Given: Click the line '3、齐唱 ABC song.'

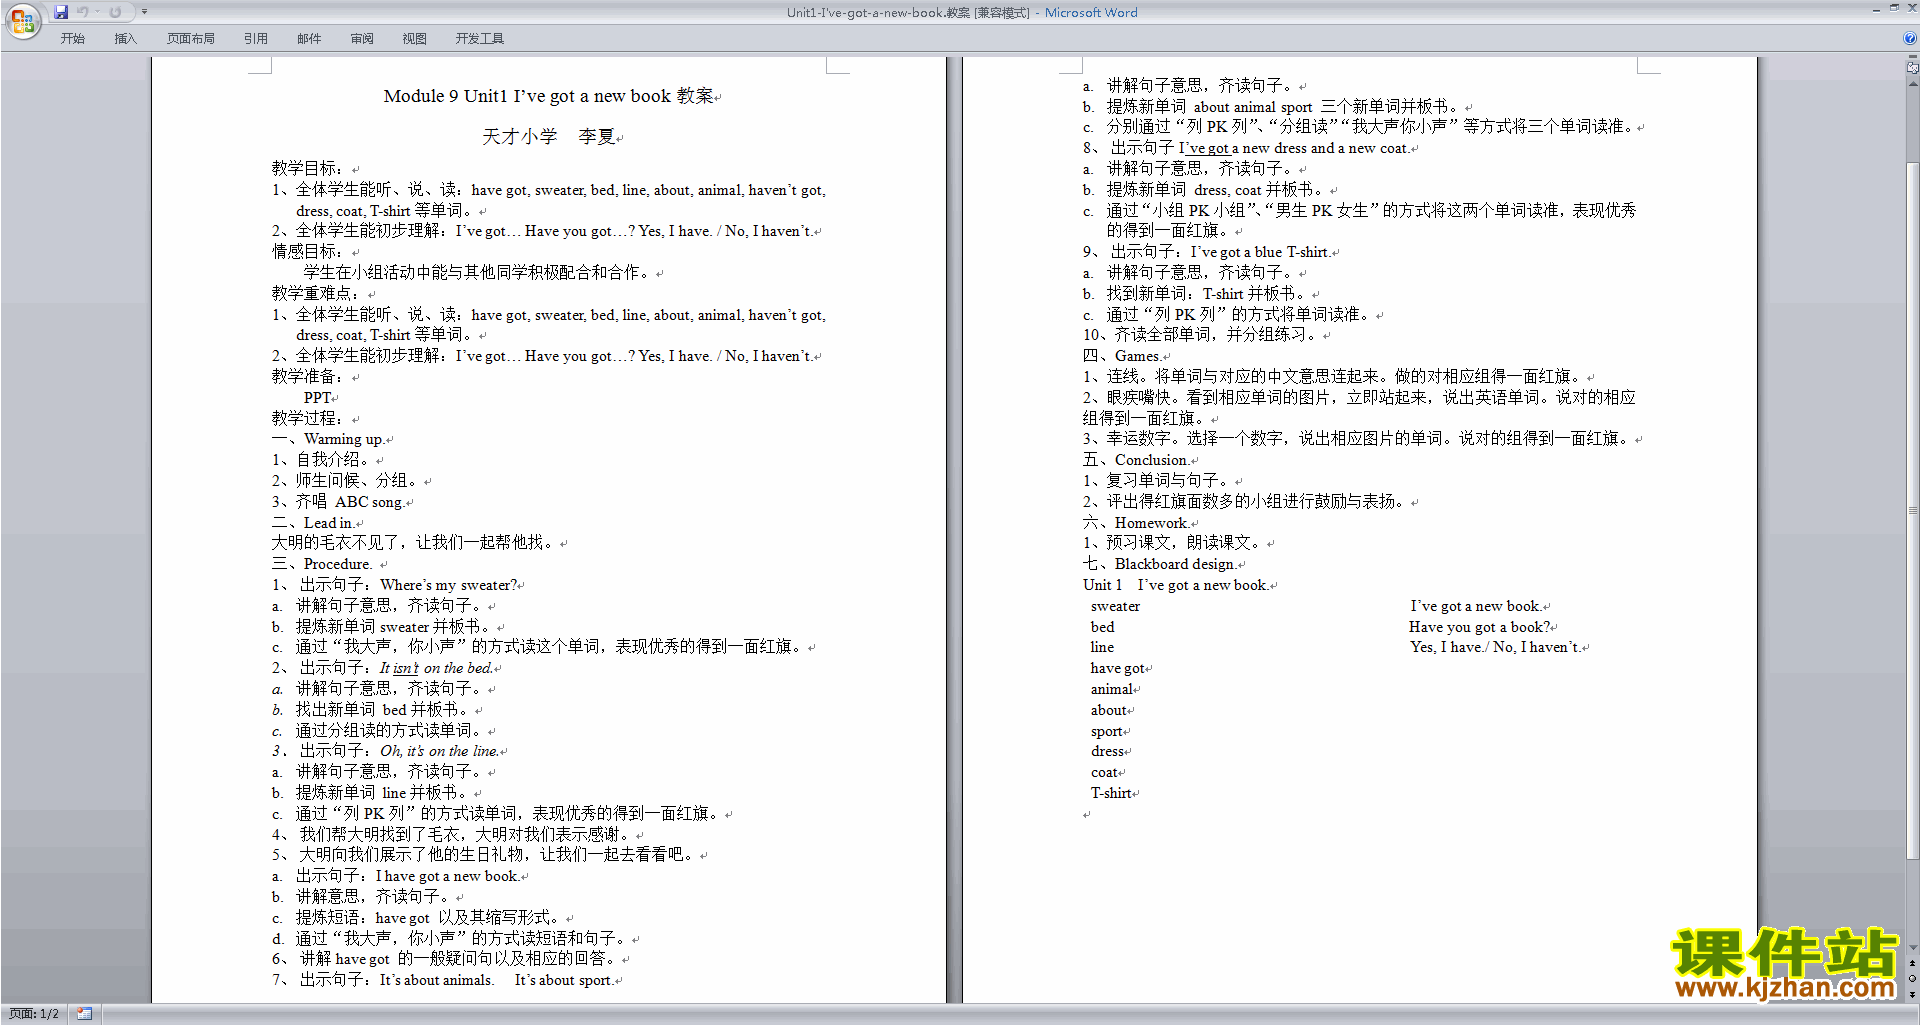Looking at the screenshot, I should point(338,502).
